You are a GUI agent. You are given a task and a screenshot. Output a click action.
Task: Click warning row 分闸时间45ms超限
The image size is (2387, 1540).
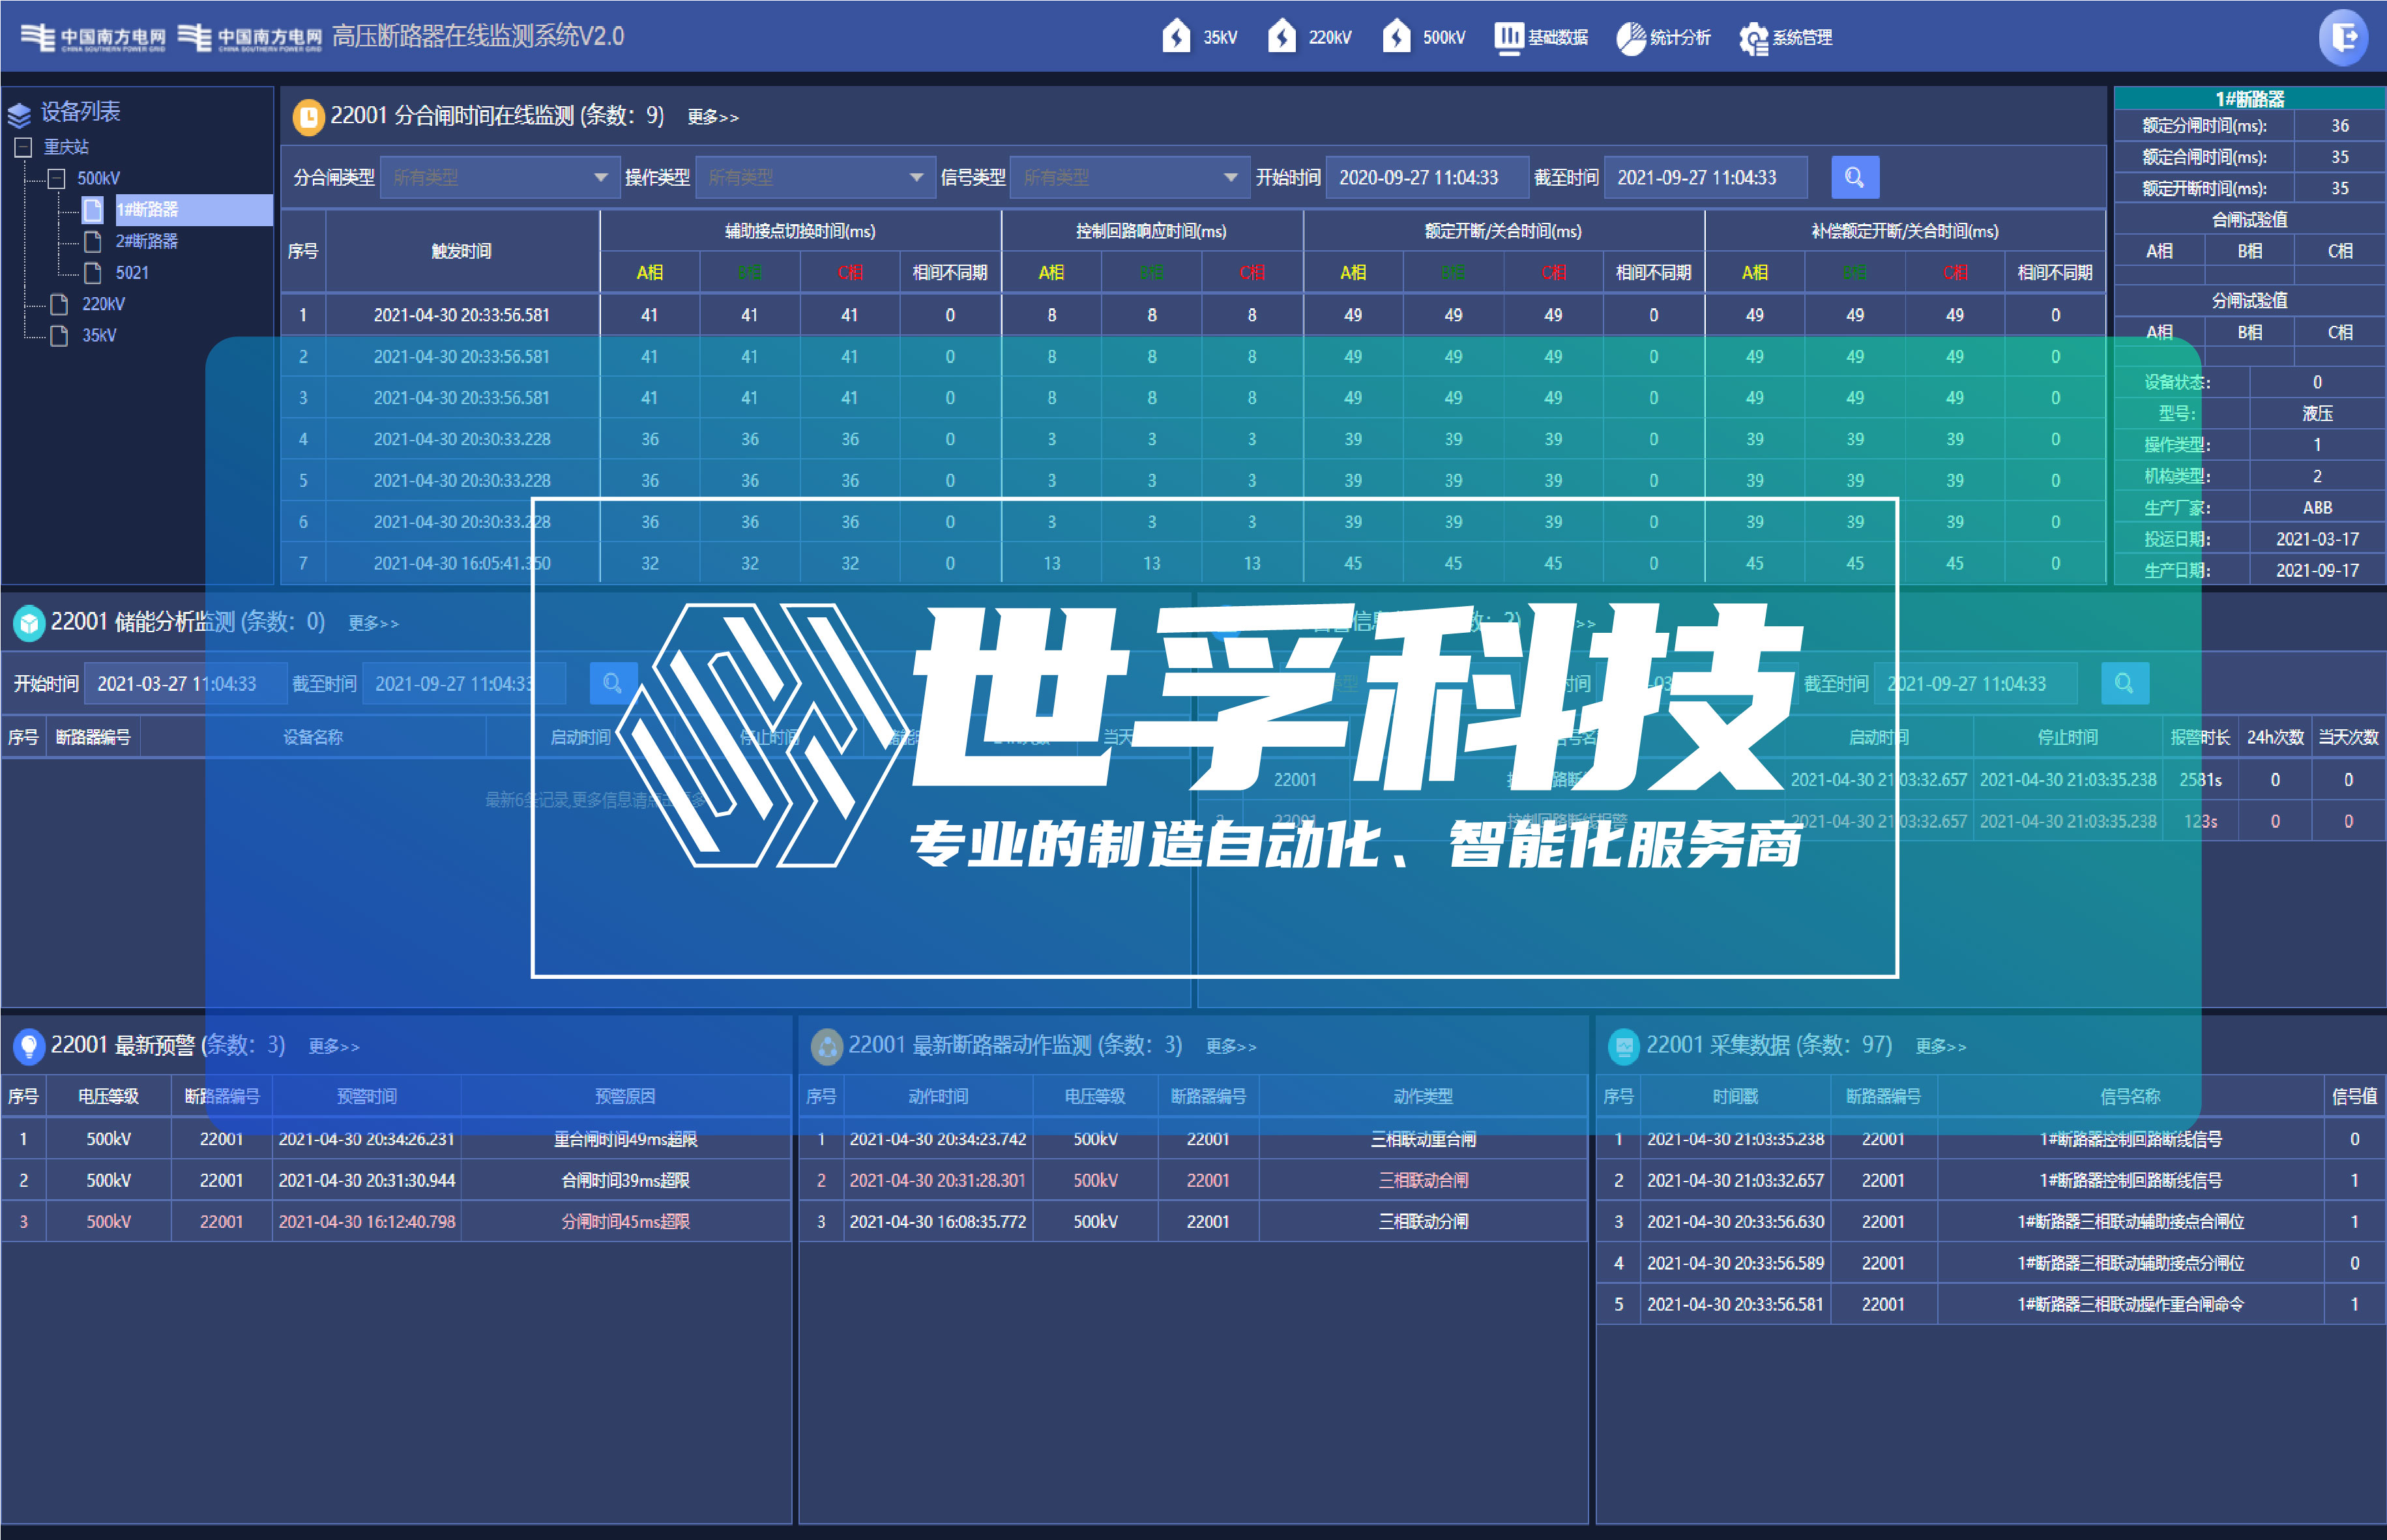(396, 1221)
